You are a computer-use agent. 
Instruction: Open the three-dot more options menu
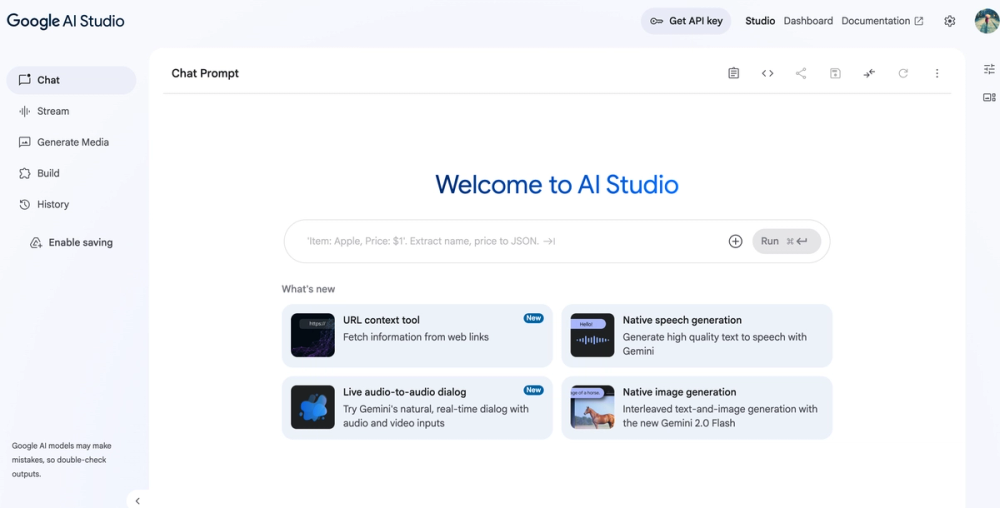point(937,73)
